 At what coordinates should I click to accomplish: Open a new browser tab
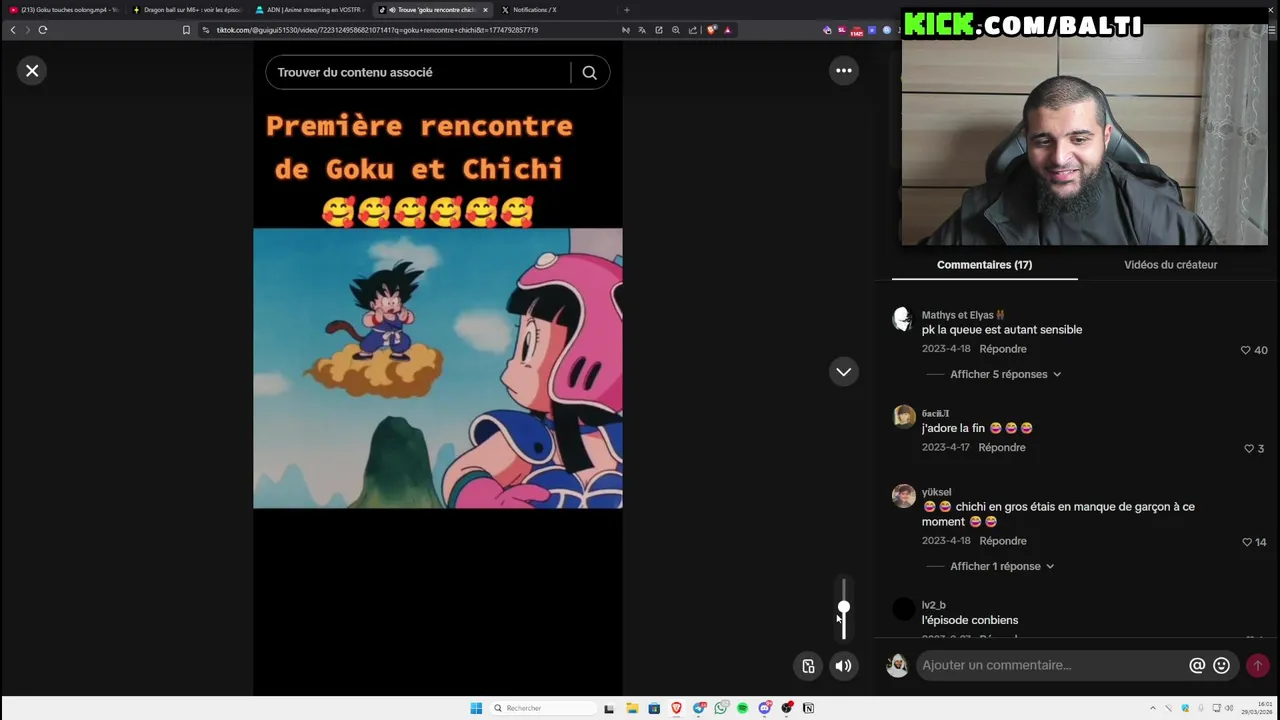[627, 10]
